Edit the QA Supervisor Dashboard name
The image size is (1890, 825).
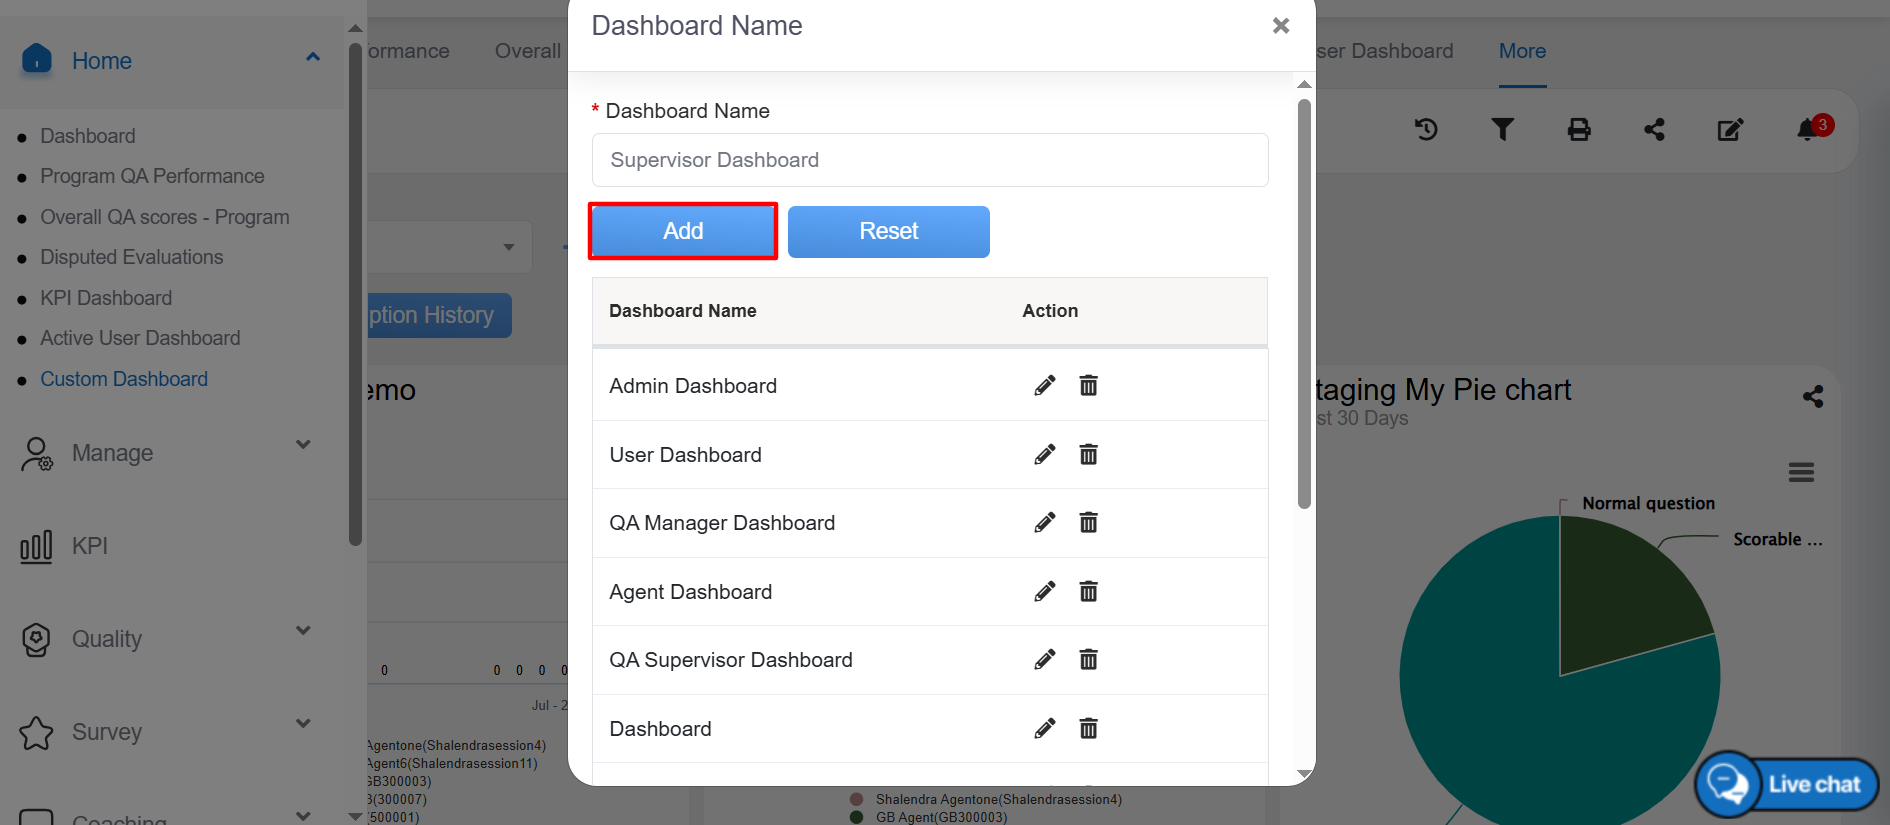(1044, 660)
